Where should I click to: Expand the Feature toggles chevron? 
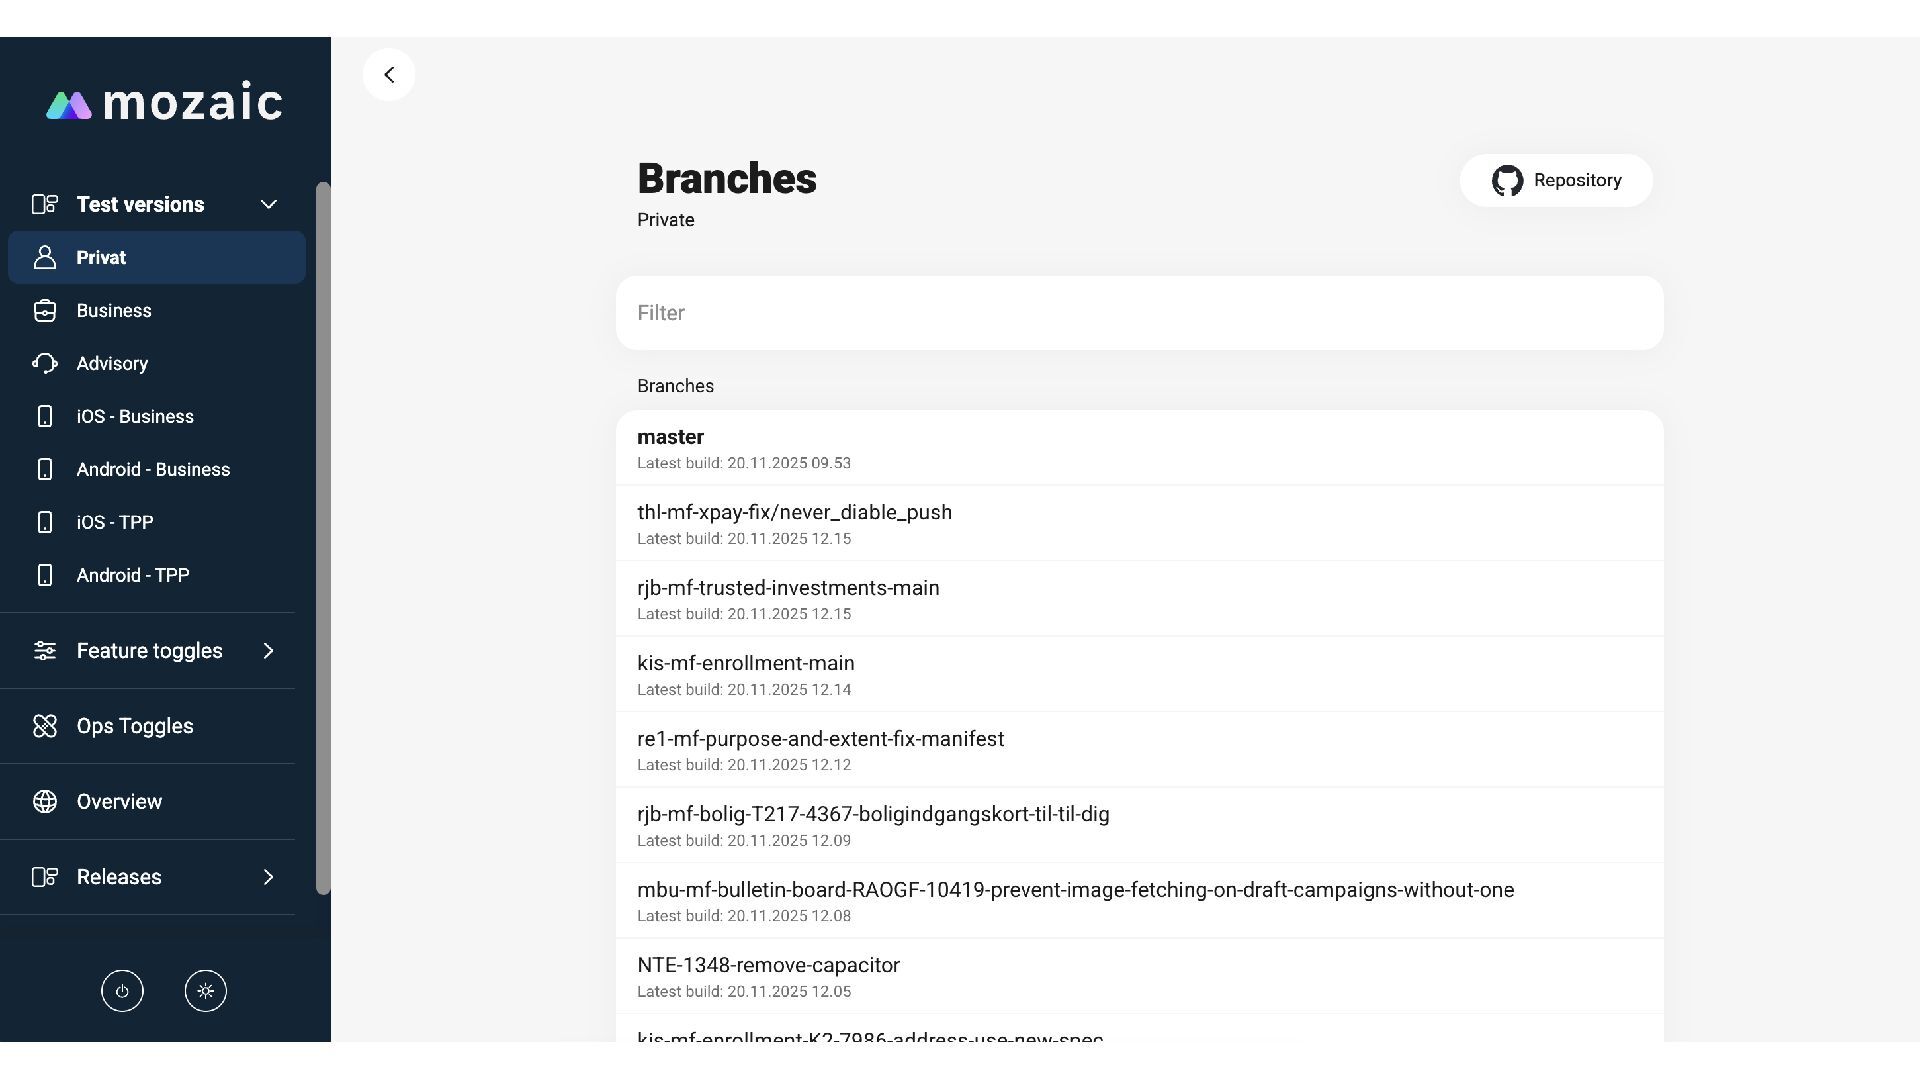(x=268, y=651)
